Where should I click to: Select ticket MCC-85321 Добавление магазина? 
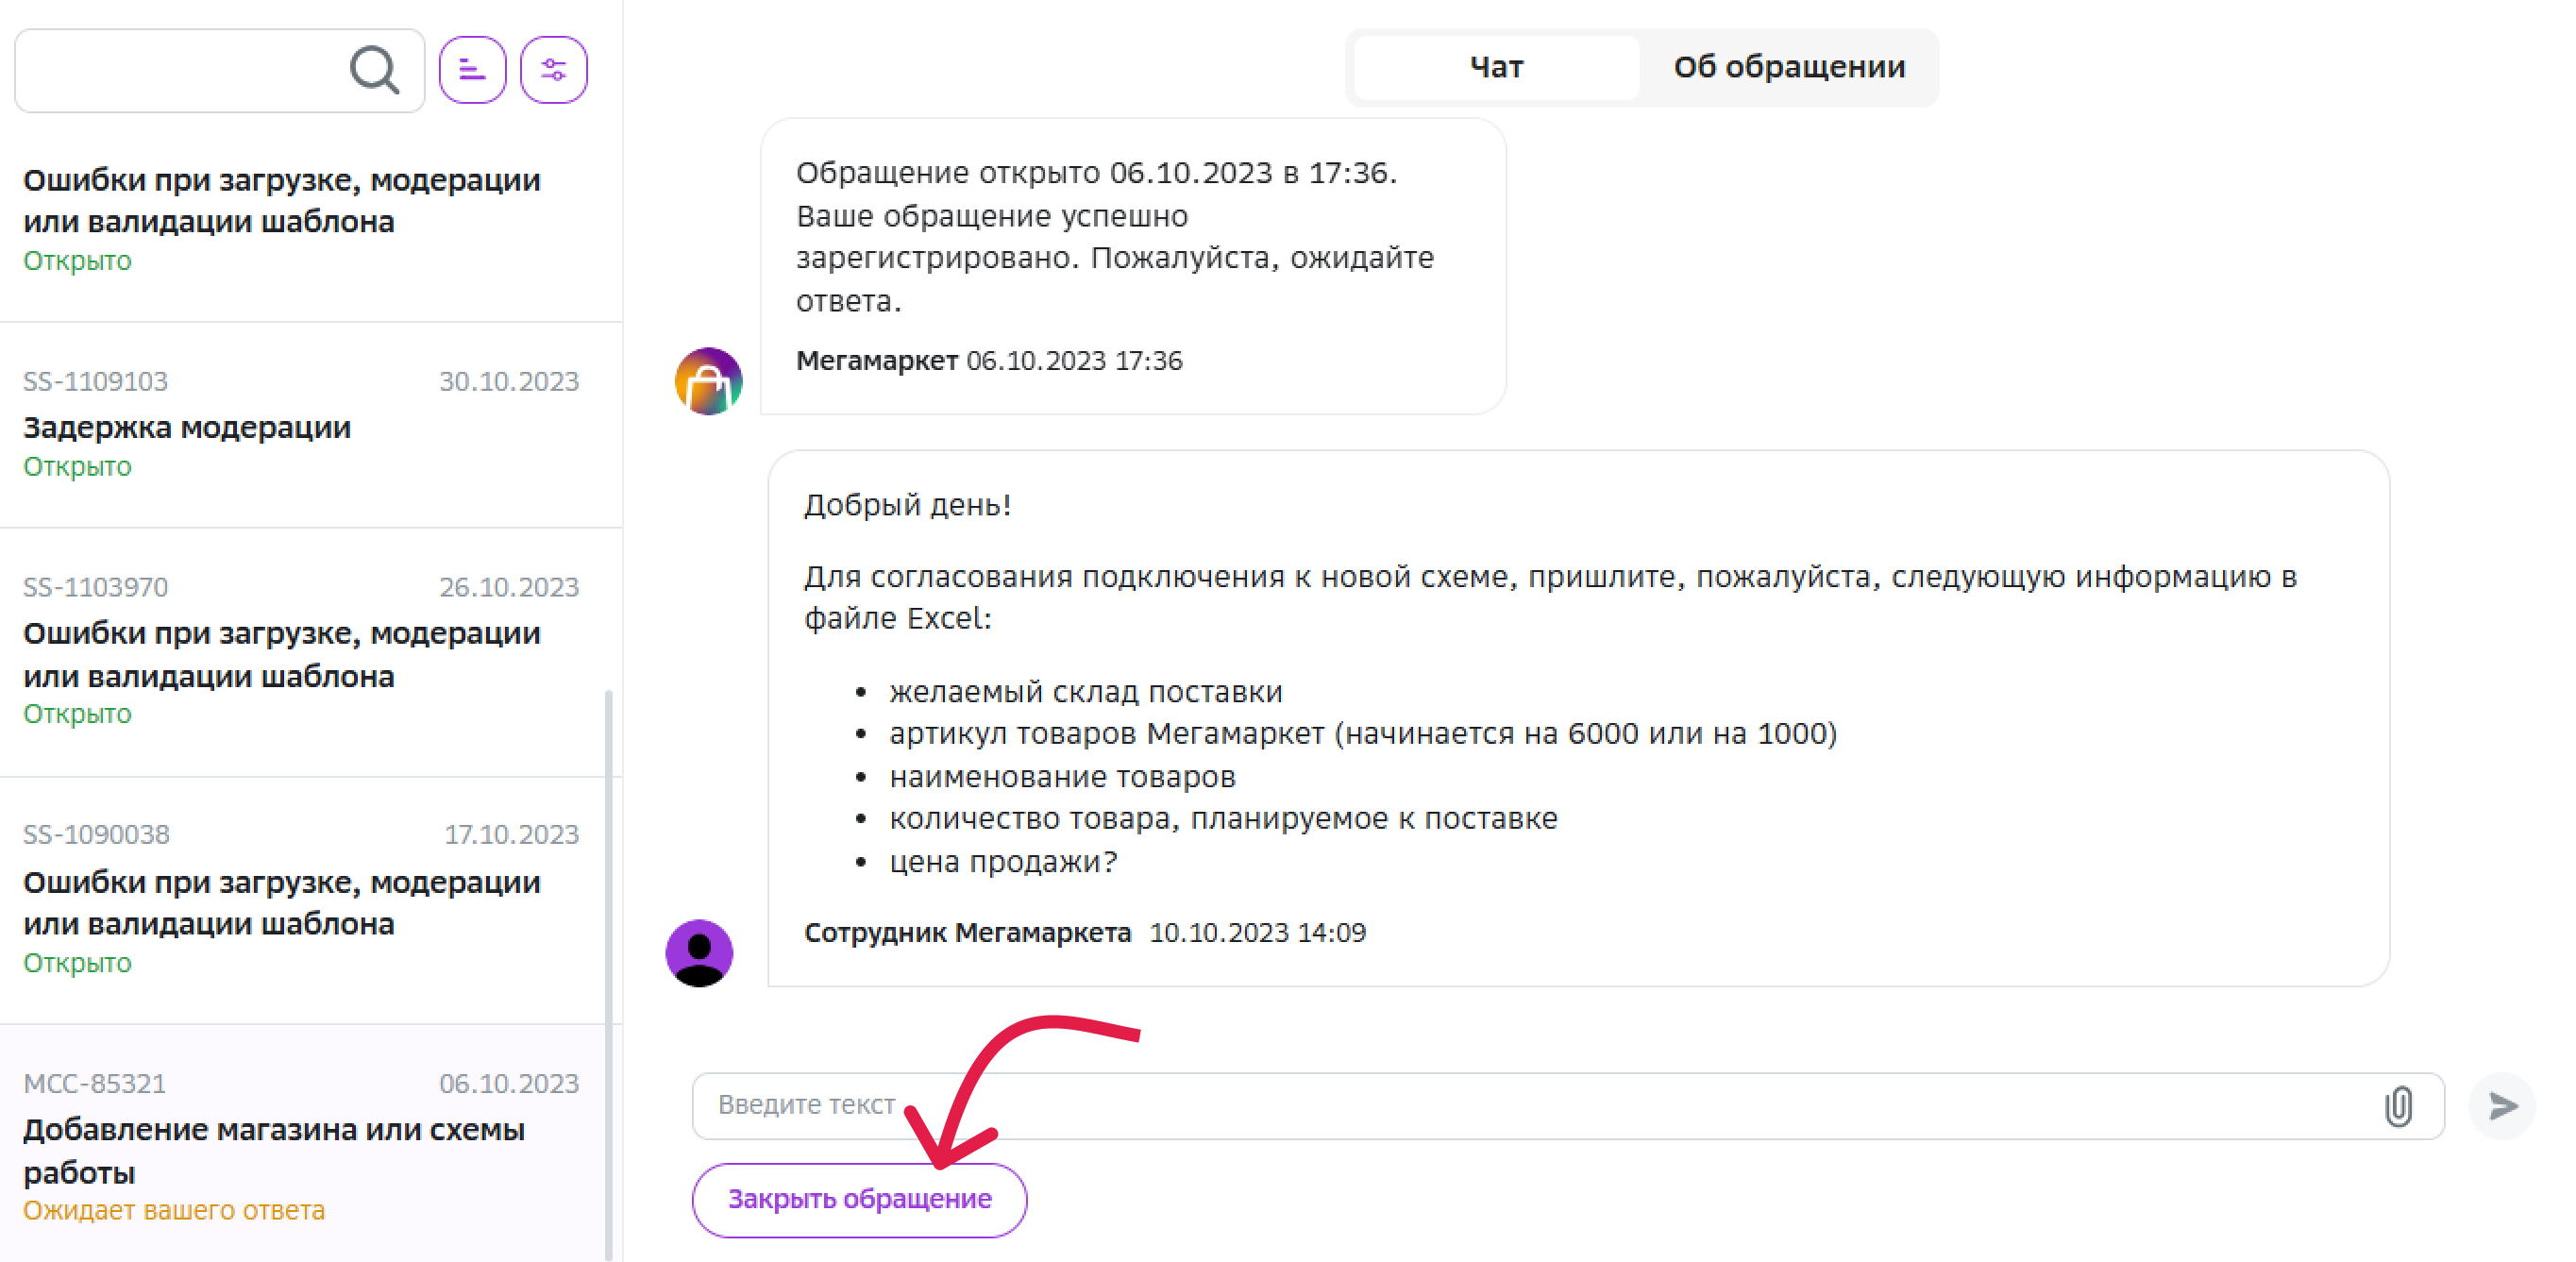pos(300,1145)
